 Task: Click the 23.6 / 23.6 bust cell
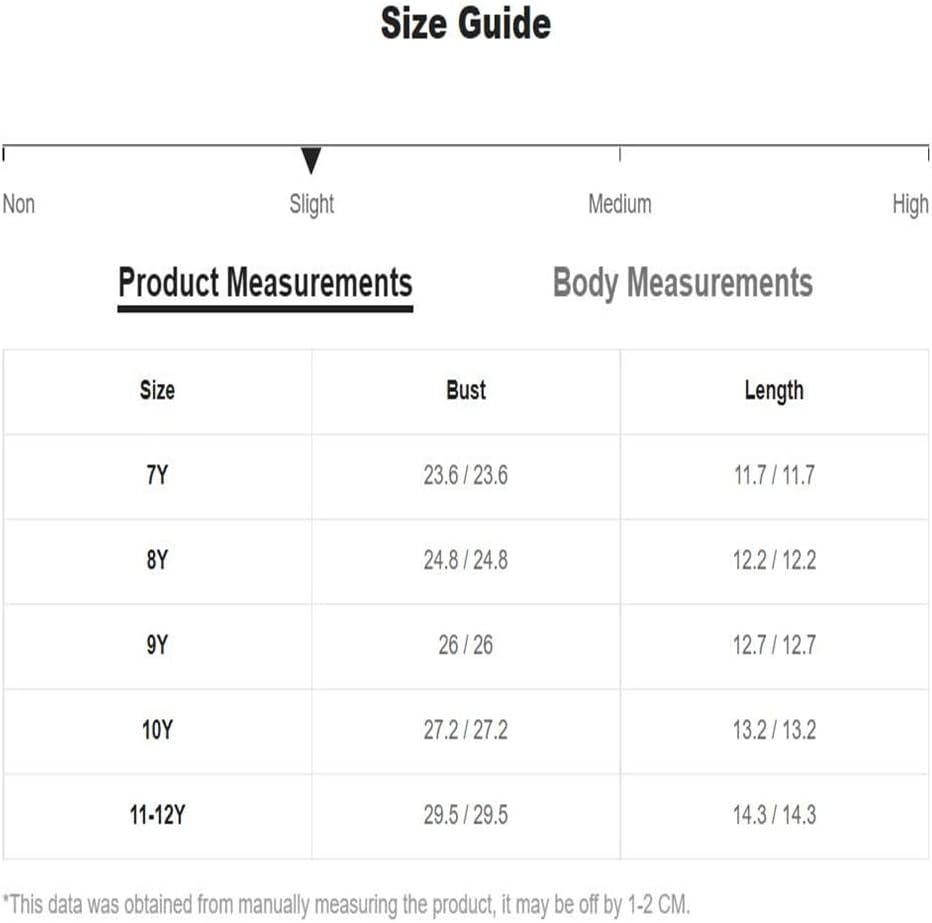pyautogui.click(x=466, y=475)
